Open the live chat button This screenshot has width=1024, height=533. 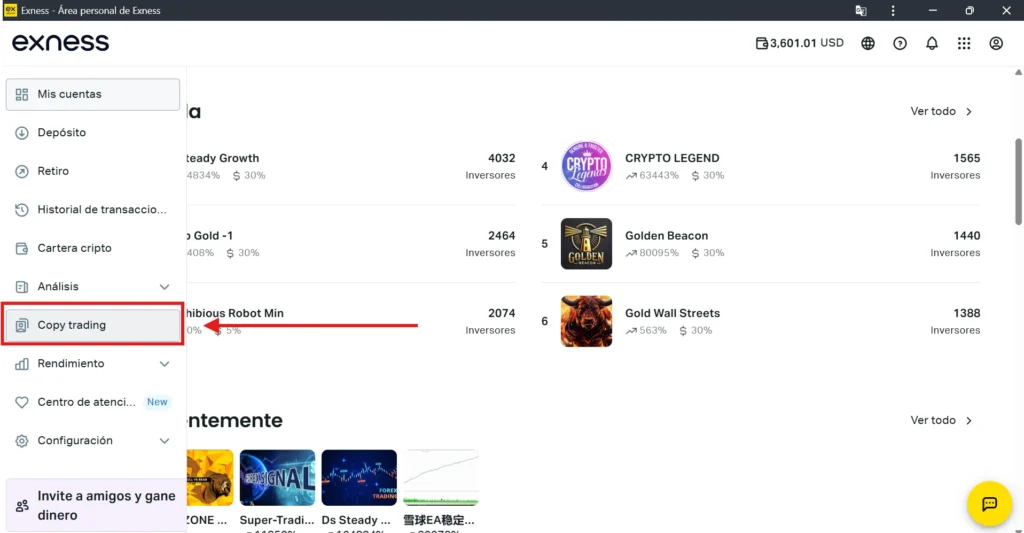[989, 504]
